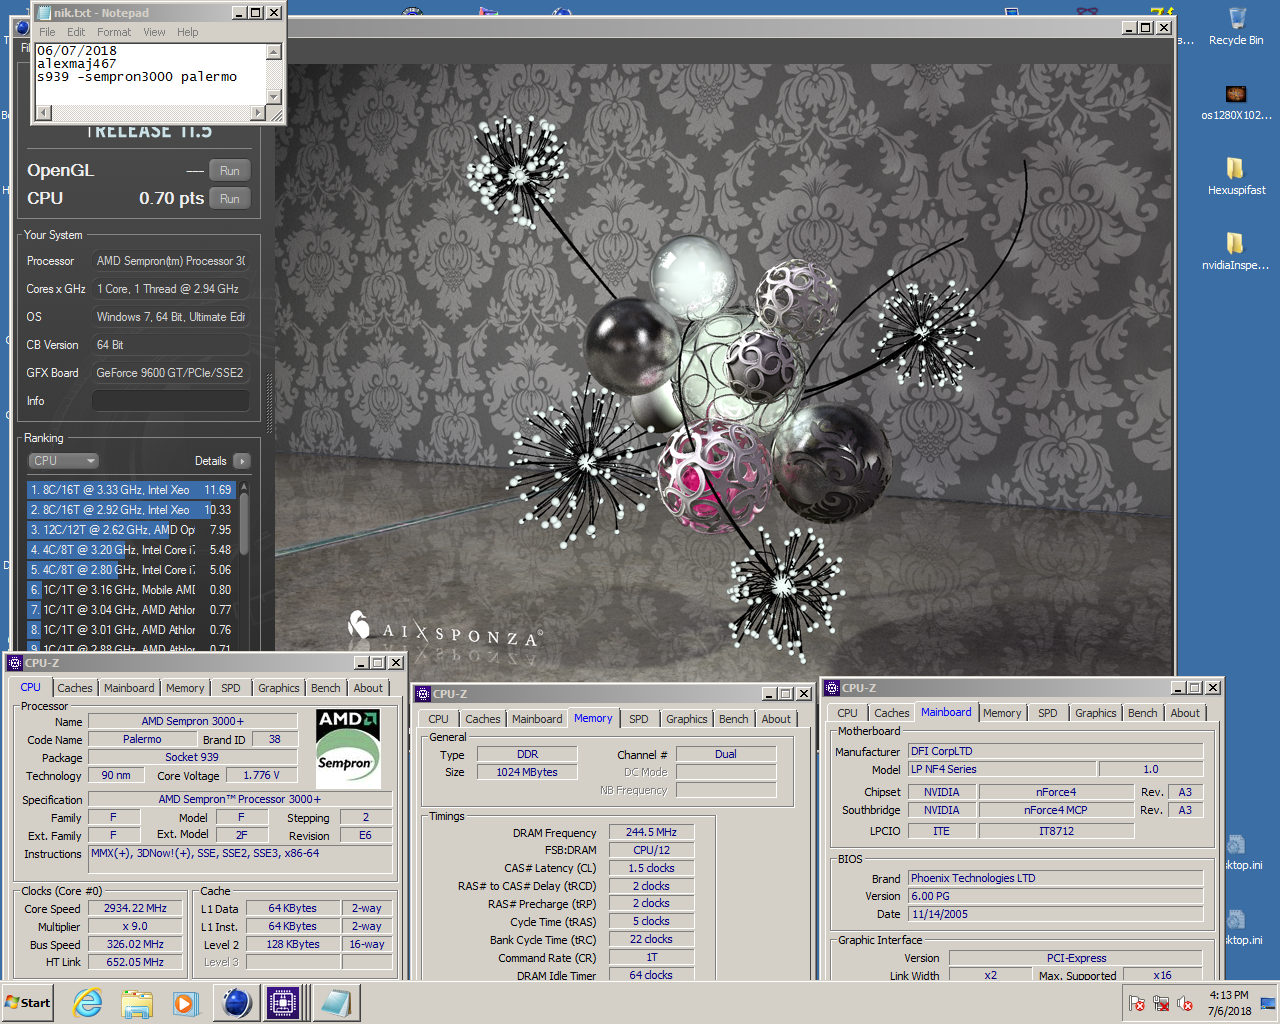
Task: Click the Code Name value Palermo in CPU-Z
Action: pyautogui.click(x=142, y=740)
